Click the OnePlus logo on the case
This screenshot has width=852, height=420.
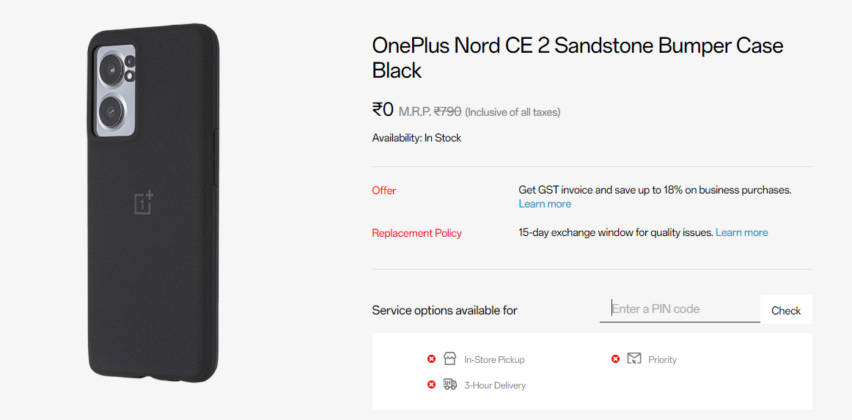click(144, 201)
